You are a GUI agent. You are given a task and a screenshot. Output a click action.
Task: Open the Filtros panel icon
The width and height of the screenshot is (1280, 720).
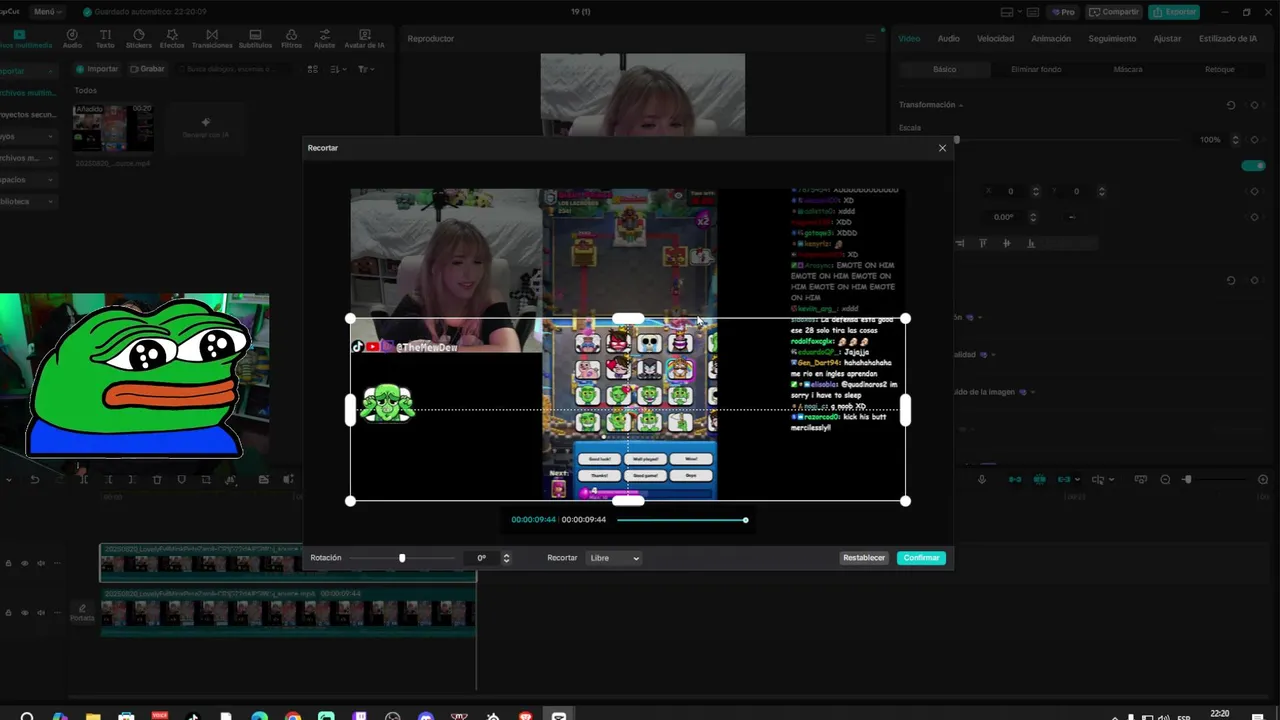(292, 38)
